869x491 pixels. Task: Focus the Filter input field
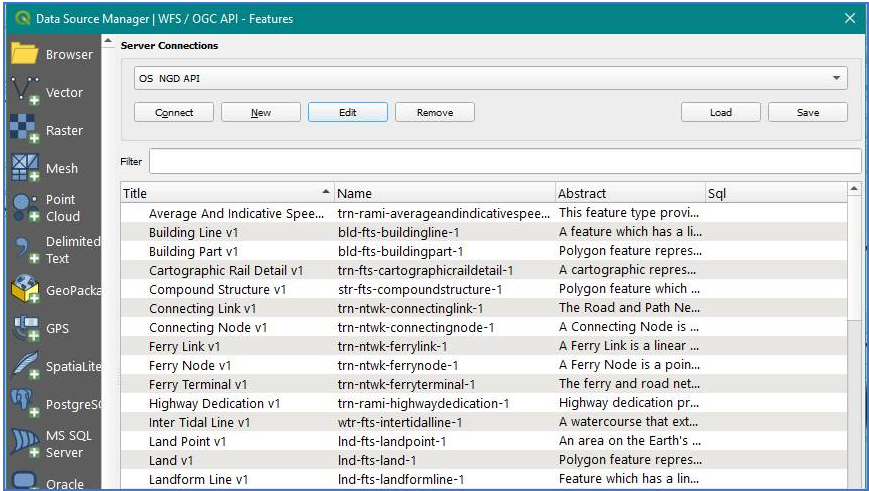pos(505,161)
